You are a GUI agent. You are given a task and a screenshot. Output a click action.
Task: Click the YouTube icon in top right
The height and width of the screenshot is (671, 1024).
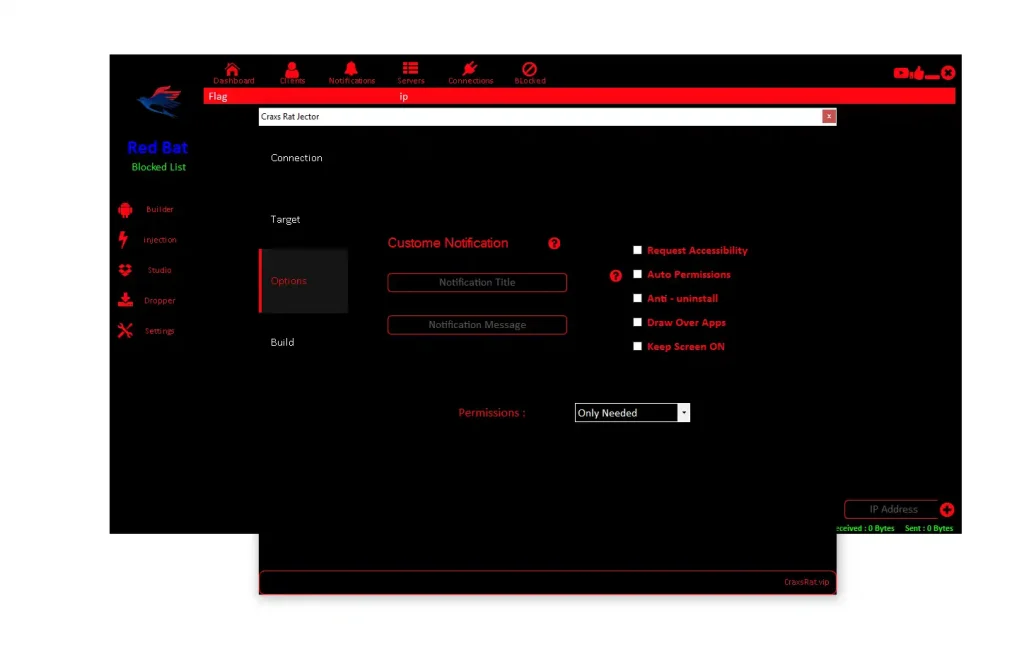tap(901, 73)
